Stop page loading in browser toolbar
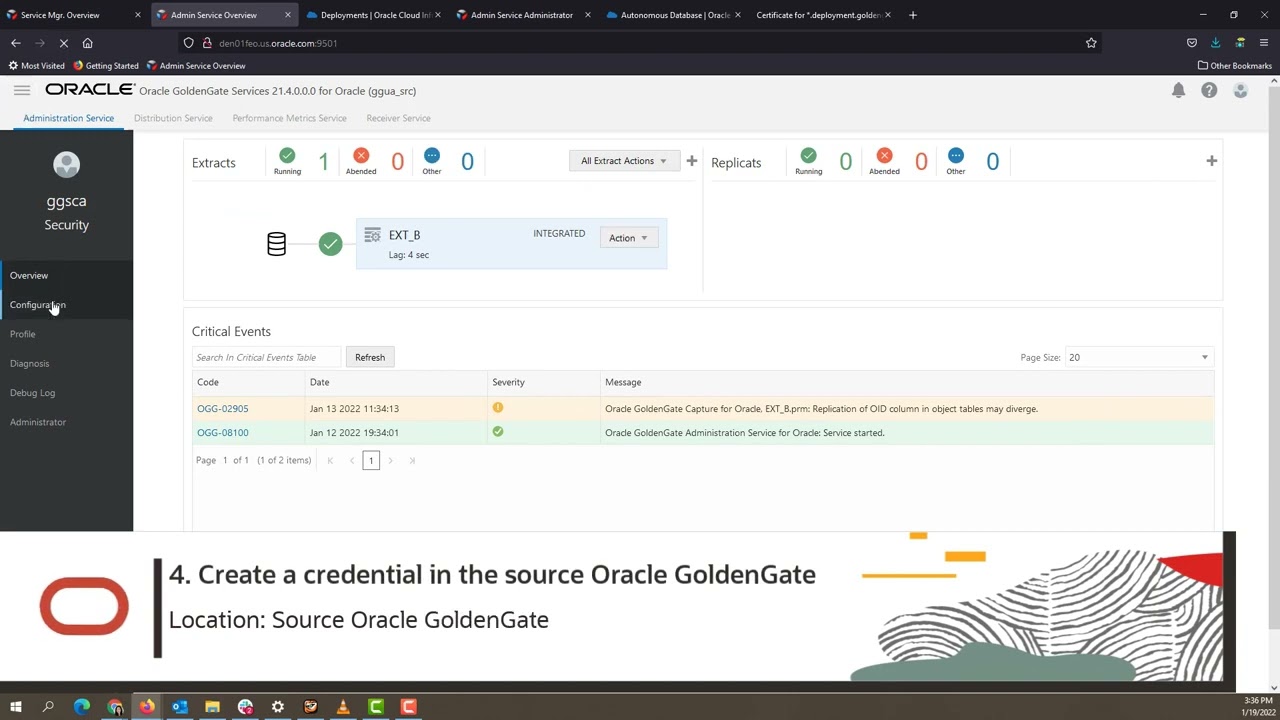The width and height of the screenshot is (1280, 720). (x=63, y=43)
